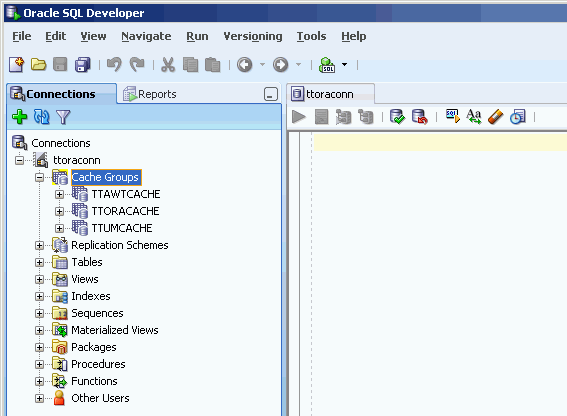Image resolution: width=567 pixels, height=416 pixels.
Task: Open the SQL Worksheet icon
Action: click(x=327, y=65)
